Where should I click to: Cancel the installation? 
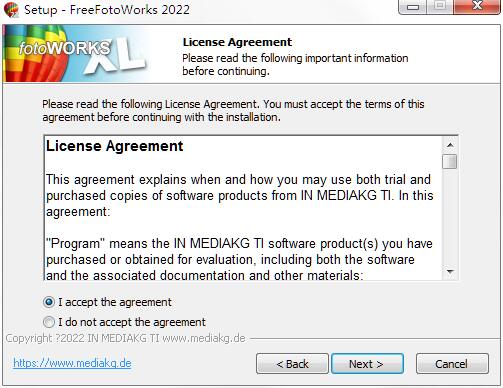pos(452,364)
